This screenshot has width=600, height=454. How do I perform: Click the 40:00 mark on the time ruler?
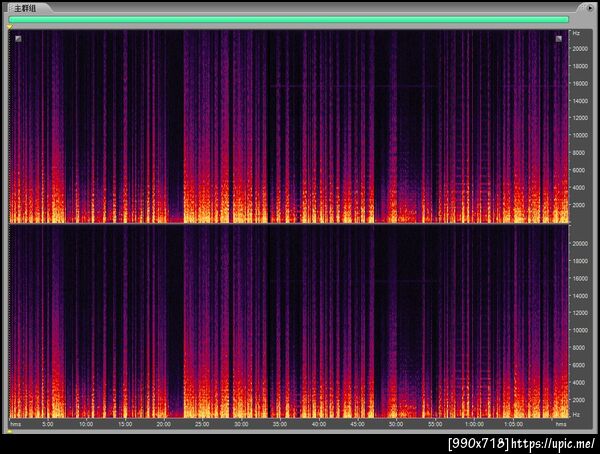click(319, 424)
